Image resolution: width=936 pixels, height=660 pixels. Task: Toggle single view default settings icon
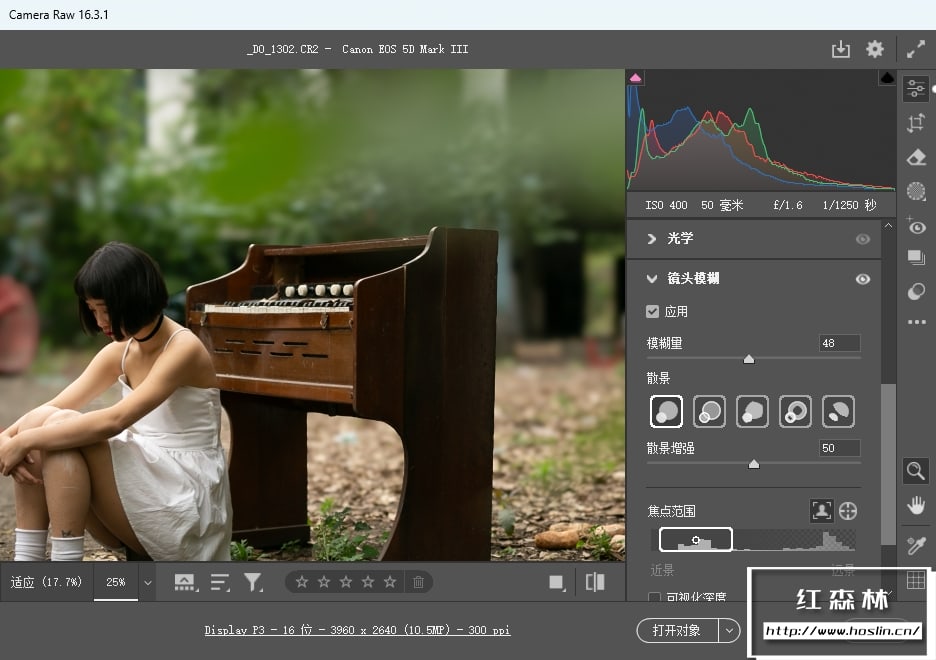click(x=557, y=582)
